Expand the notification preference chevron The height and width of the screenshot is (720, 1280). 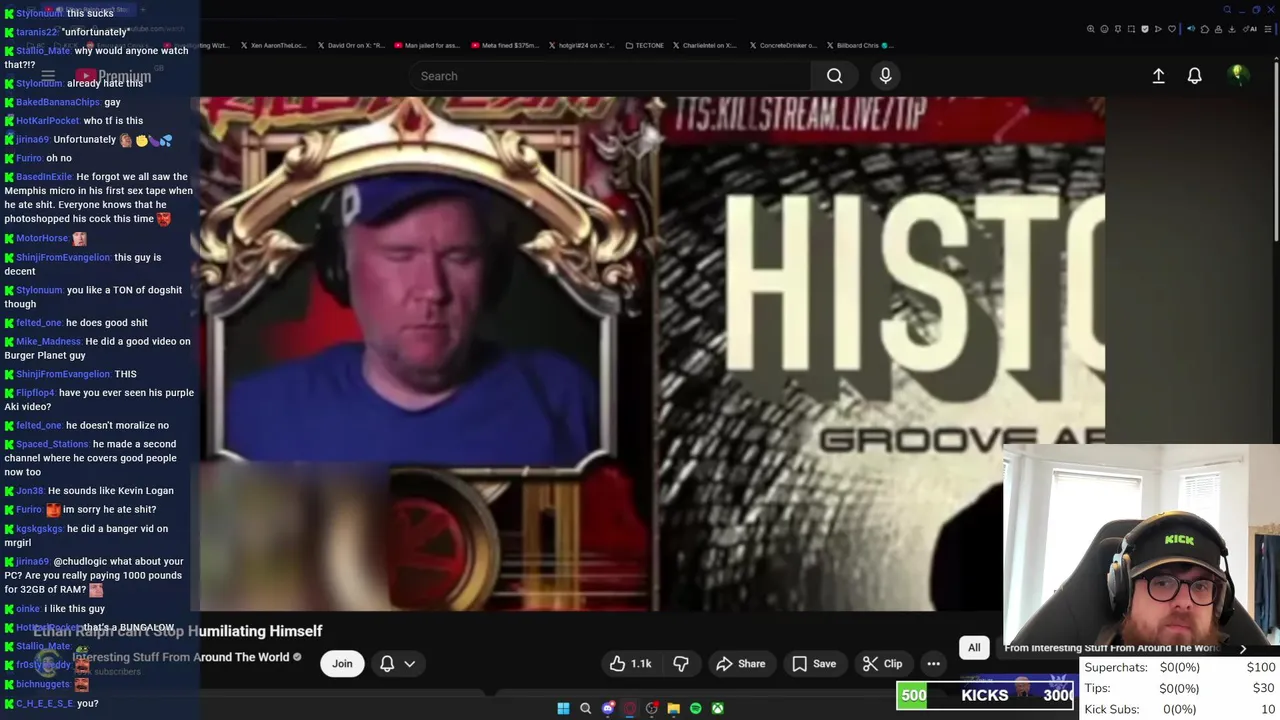(x=410, y=664)
